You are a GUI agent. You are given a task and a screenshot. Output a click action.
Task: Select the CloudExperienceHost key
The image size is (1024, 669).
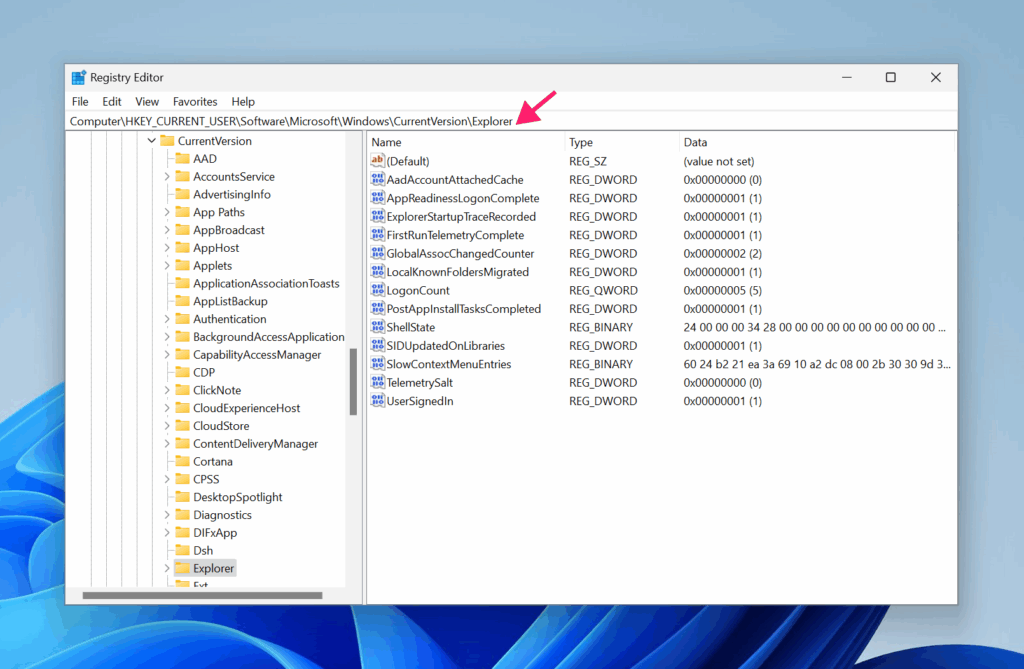click(x=246, y=408)
